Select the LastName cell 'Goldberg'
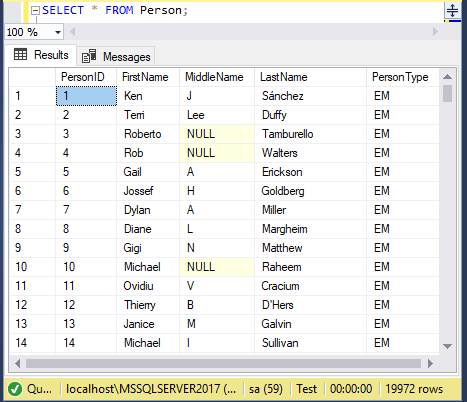Viewport: 467px width, 402px height. click(310, 191)
